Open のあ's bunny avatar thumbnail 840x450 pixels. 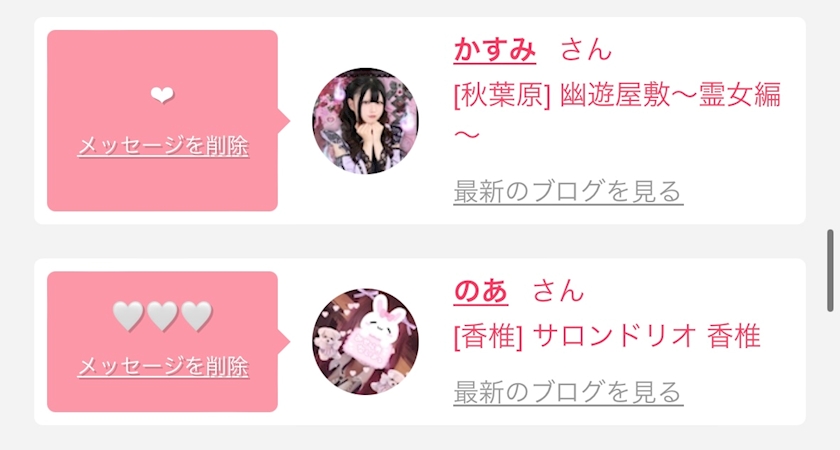coord(365,342)
